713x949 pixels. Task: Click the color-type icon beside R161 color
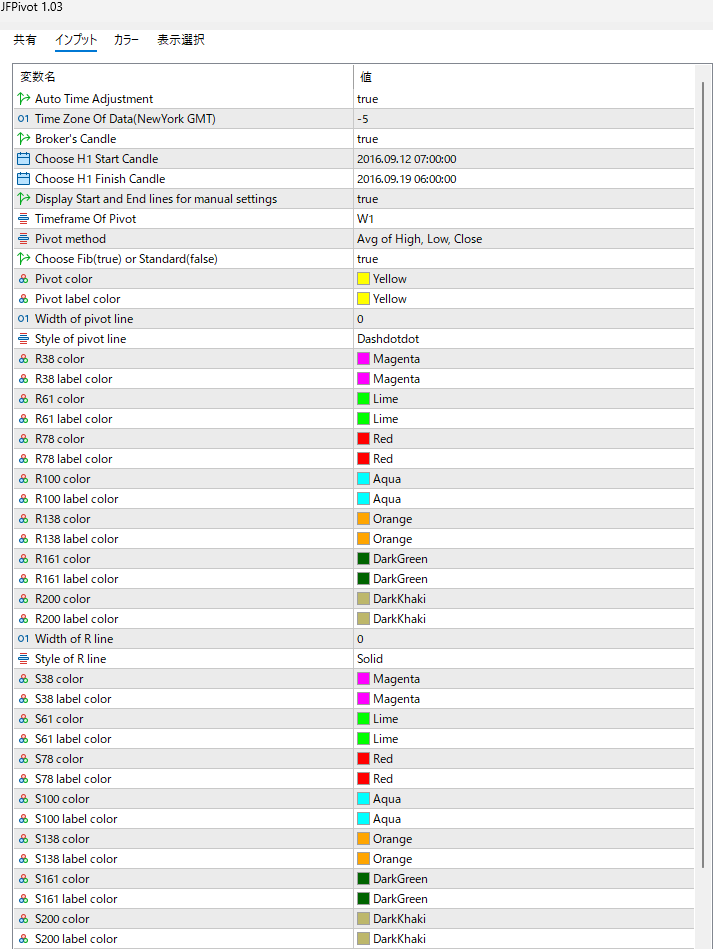(x=24, y=558)
